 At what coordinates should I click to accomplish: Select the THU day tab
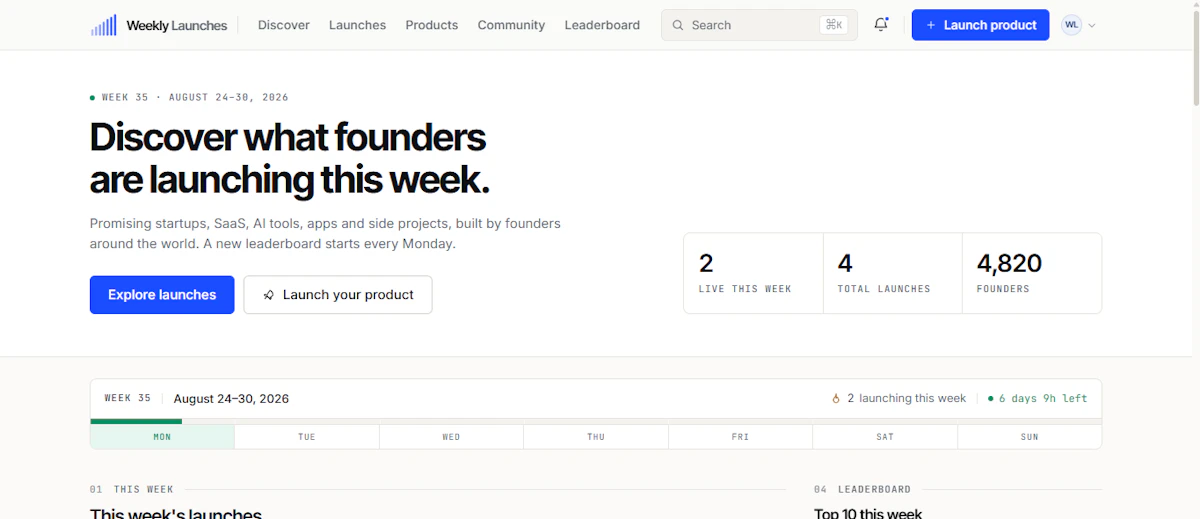pos(596,437)
